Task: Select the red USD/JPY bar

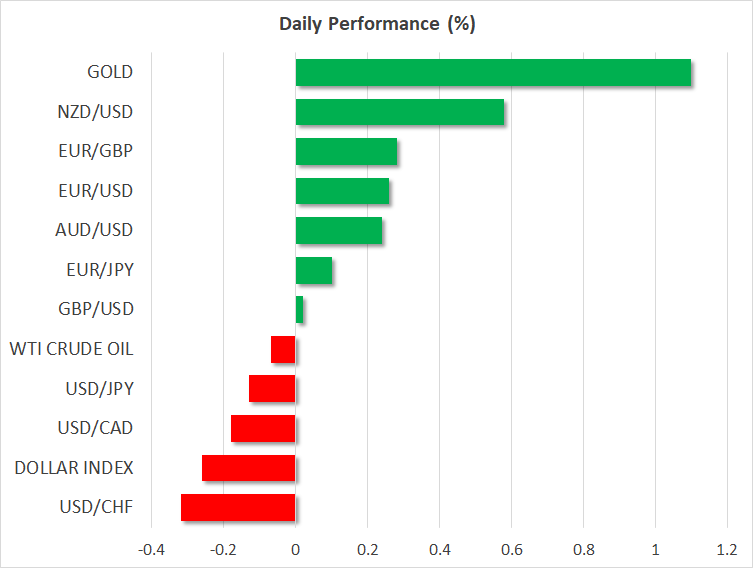Action: [x=272, y=388]
